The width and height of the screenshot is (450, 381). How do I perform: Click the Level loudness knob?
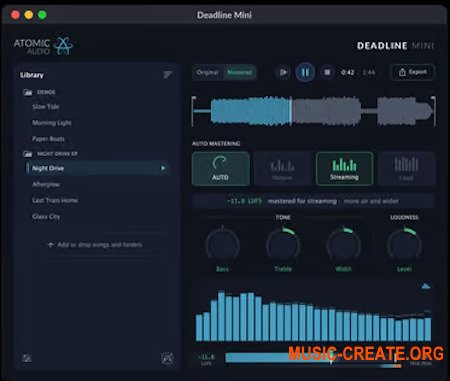click(404, 245)
